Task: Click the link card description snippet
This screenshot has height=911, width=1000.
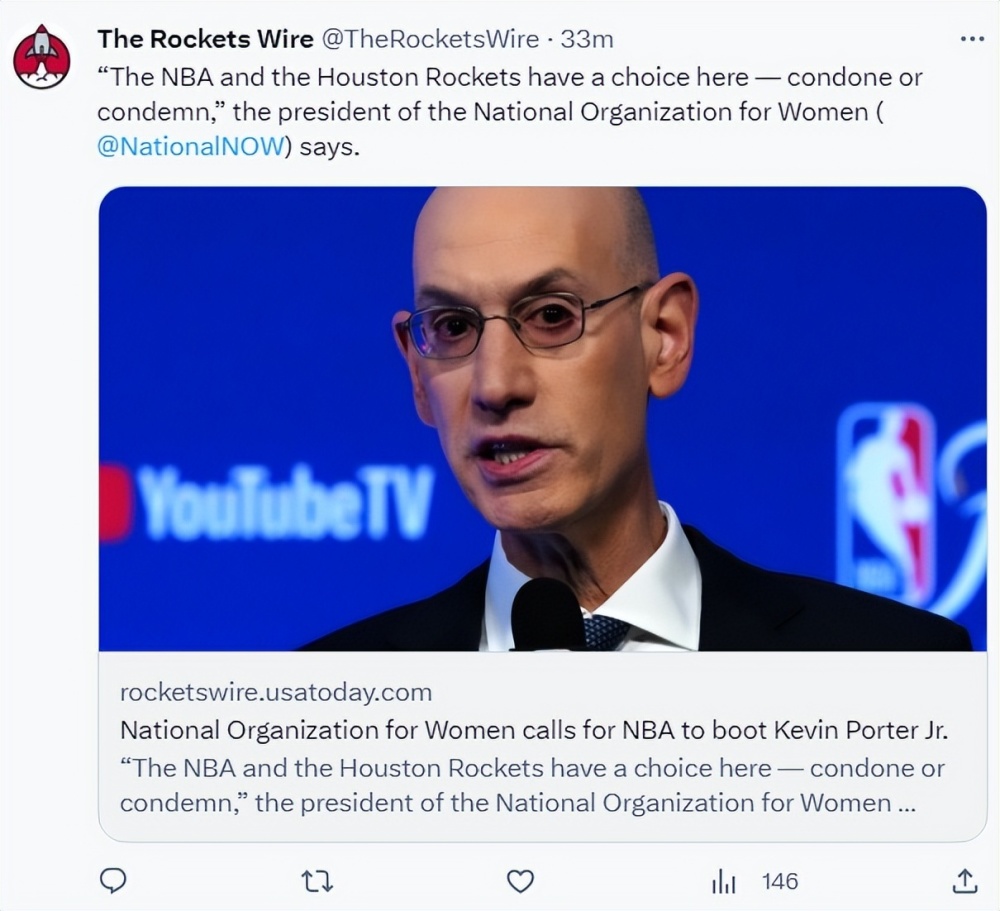Action: pos(531,785)
